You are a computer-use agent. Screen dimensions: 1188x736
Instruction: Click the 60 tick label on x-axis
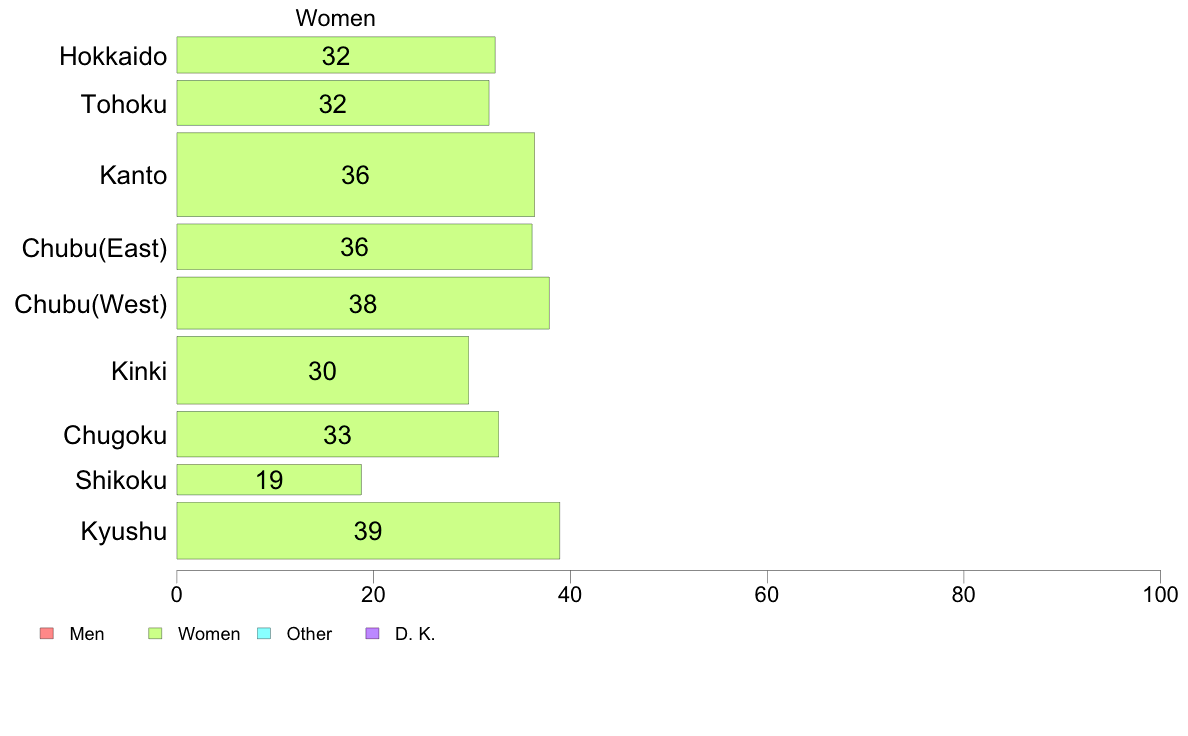(x=767, y=594)
